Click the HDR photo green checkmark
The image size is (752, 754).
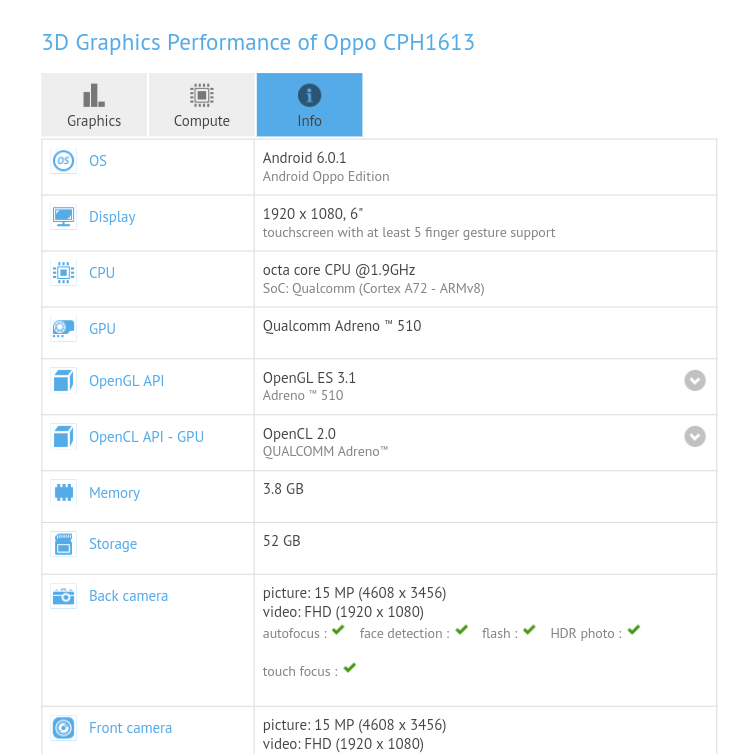(633, 631)
